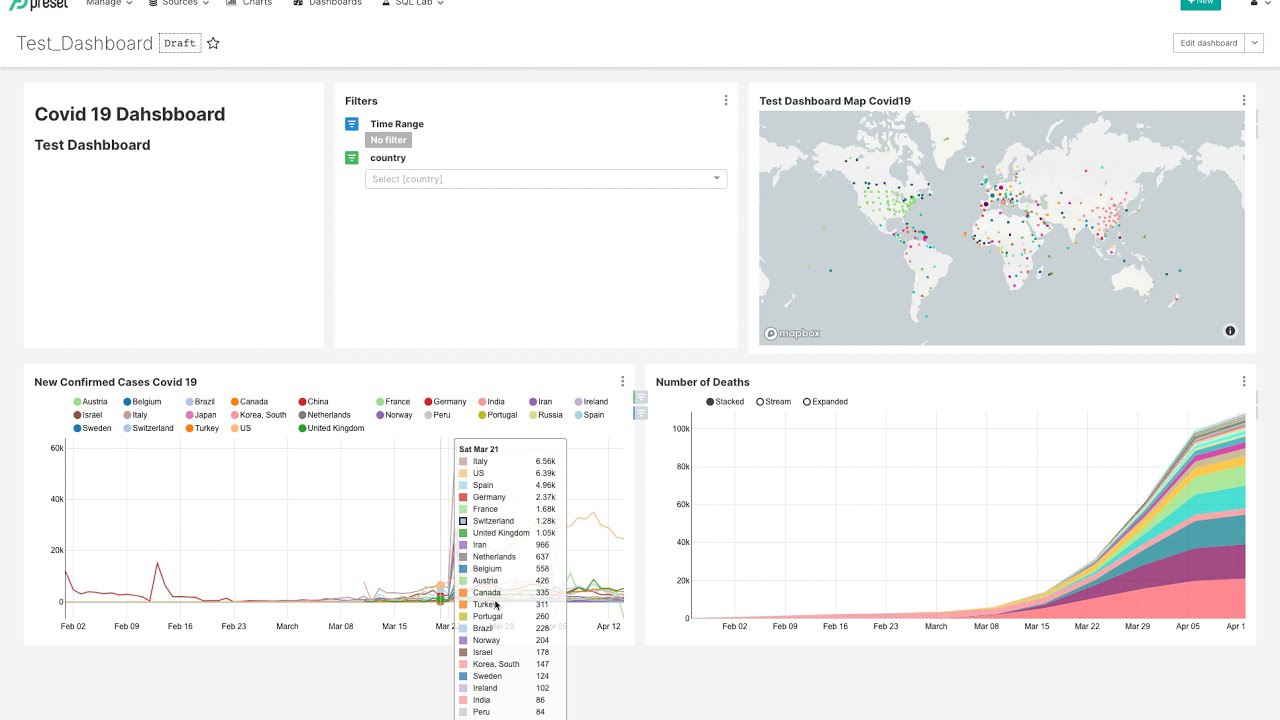Open the Manage menu
This screenshot has height=720, width=1280.
109,3
